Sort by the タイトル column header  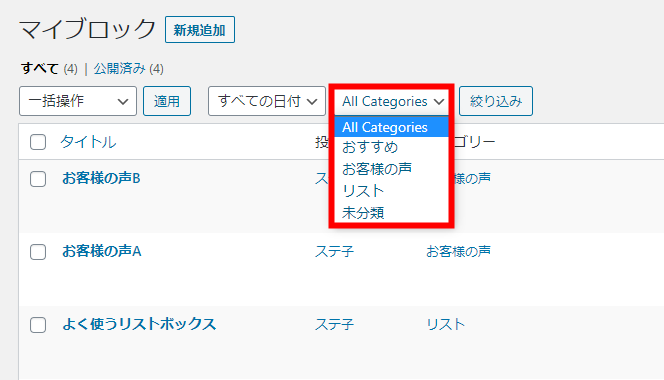88,142
